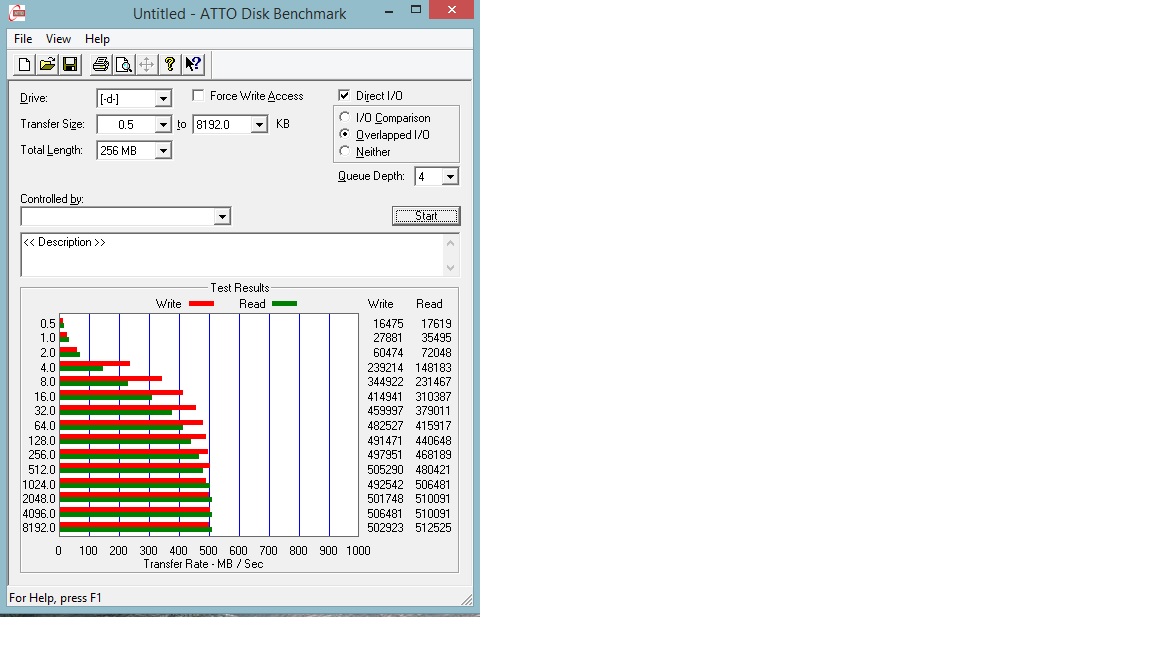1152x648 pixels.
Task: Select Overlapped I/O radio option
Action: pos(345,134)
